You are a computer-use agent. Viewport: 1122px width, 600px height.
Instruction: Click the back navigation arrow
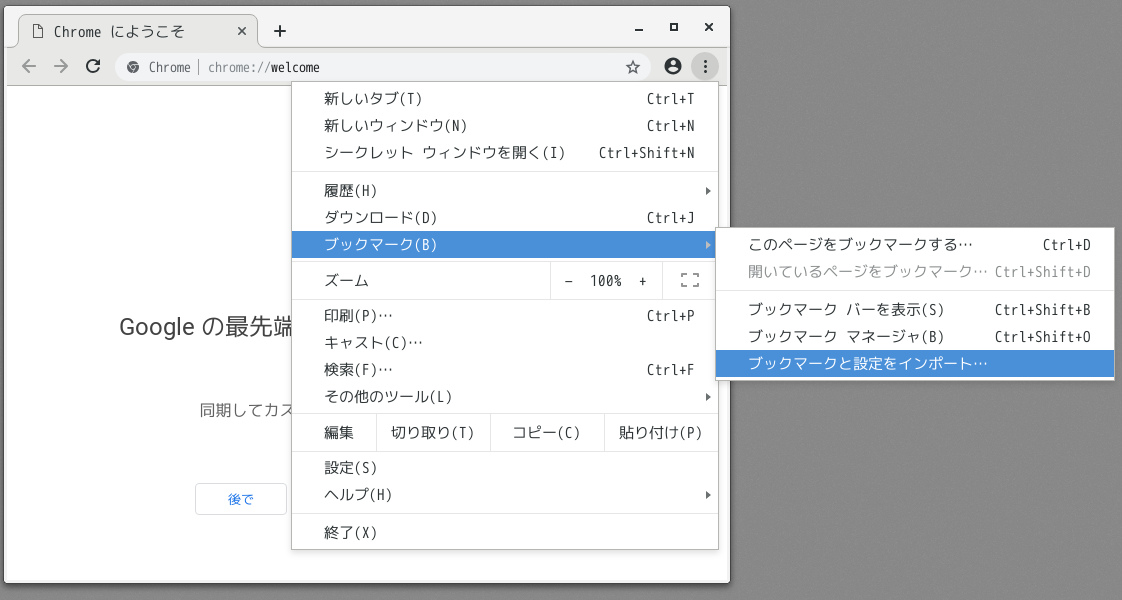(29, 67)
